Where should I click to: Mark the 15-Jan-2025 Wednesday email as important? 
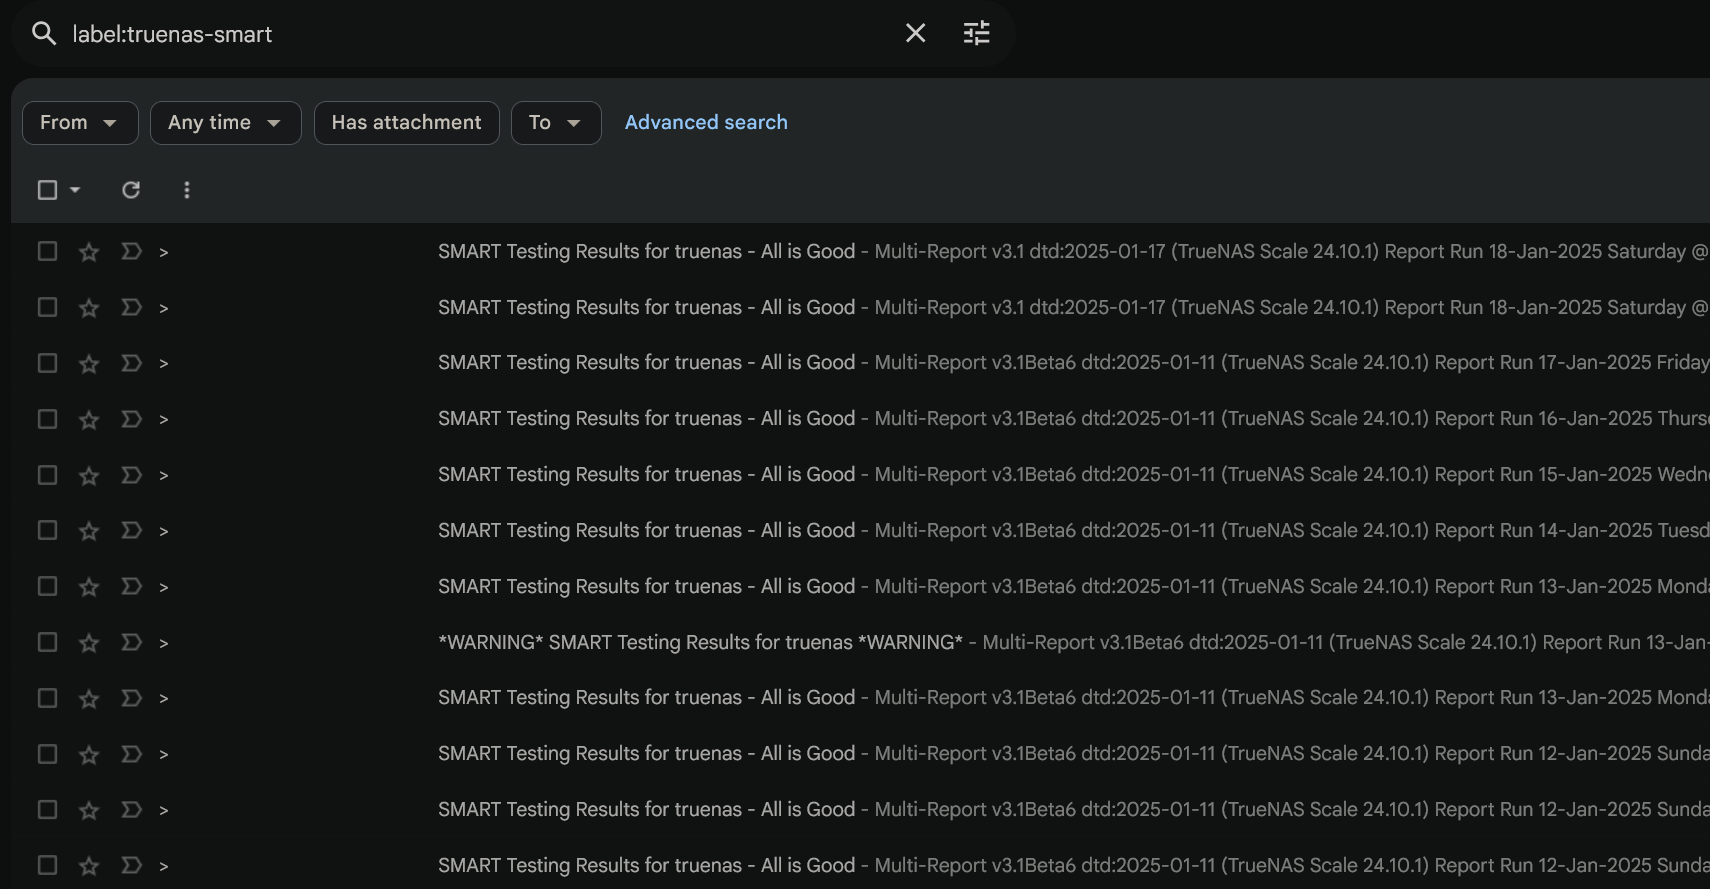pyautogui.click(x=131, y=475)
